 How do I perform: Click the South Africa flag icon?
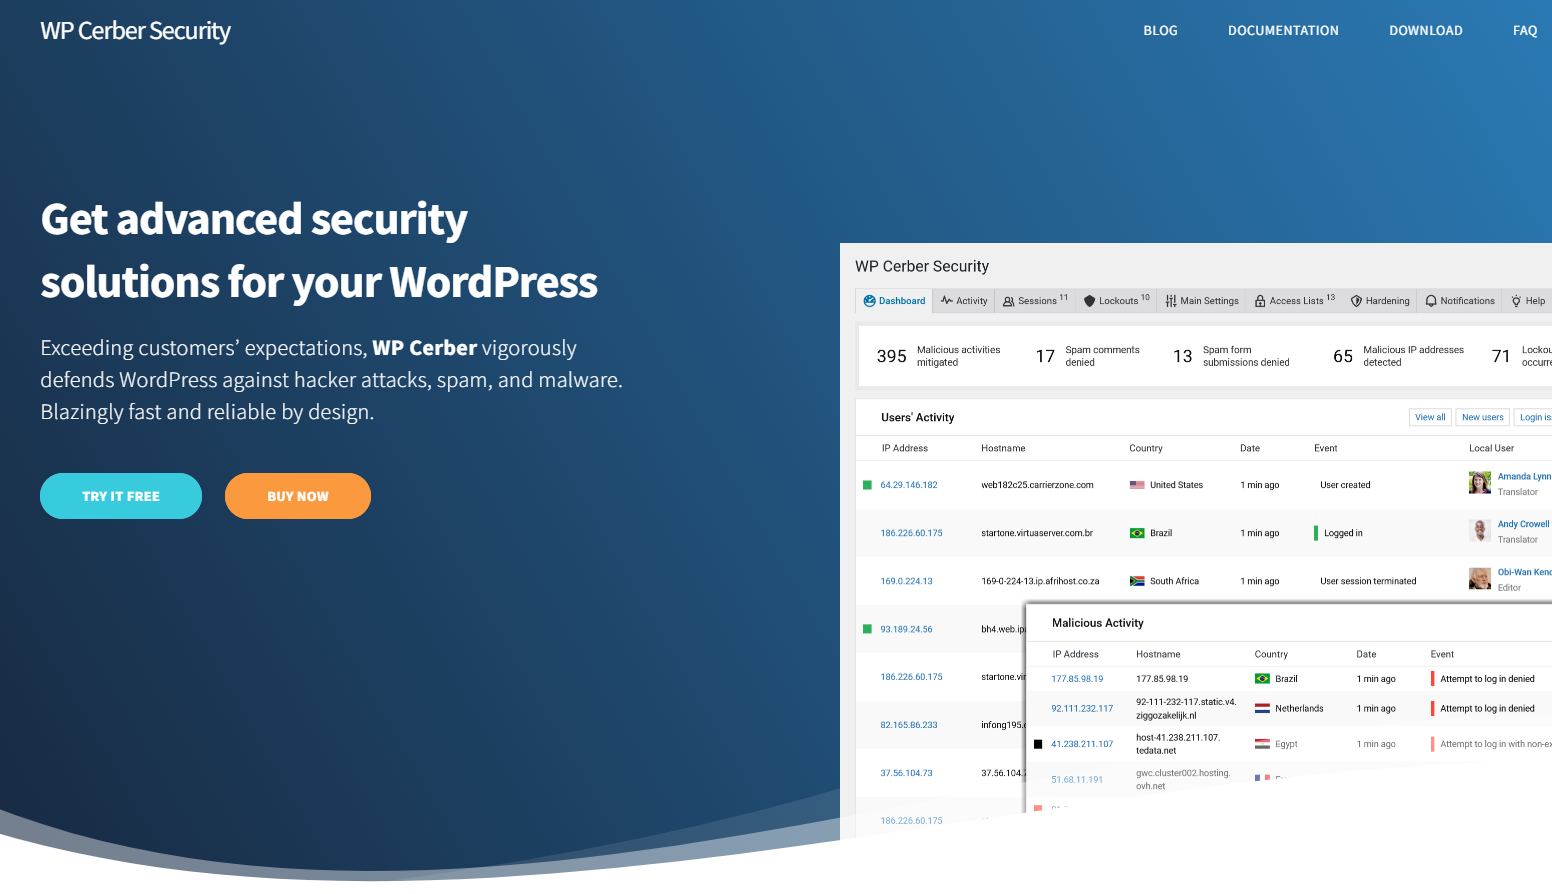click(1137, 581)
